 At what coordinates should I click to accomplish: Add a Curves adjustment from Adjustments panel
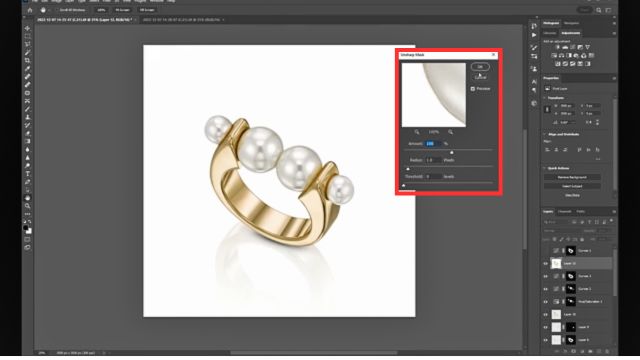pos(573,47)
